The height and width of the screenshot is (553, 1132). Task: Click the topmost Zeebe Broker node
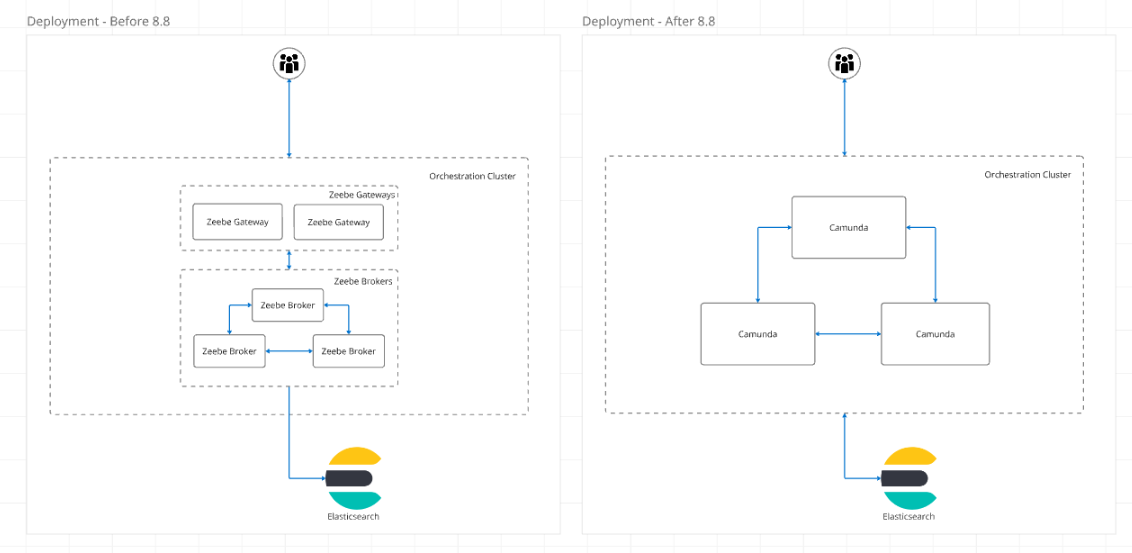287,305
